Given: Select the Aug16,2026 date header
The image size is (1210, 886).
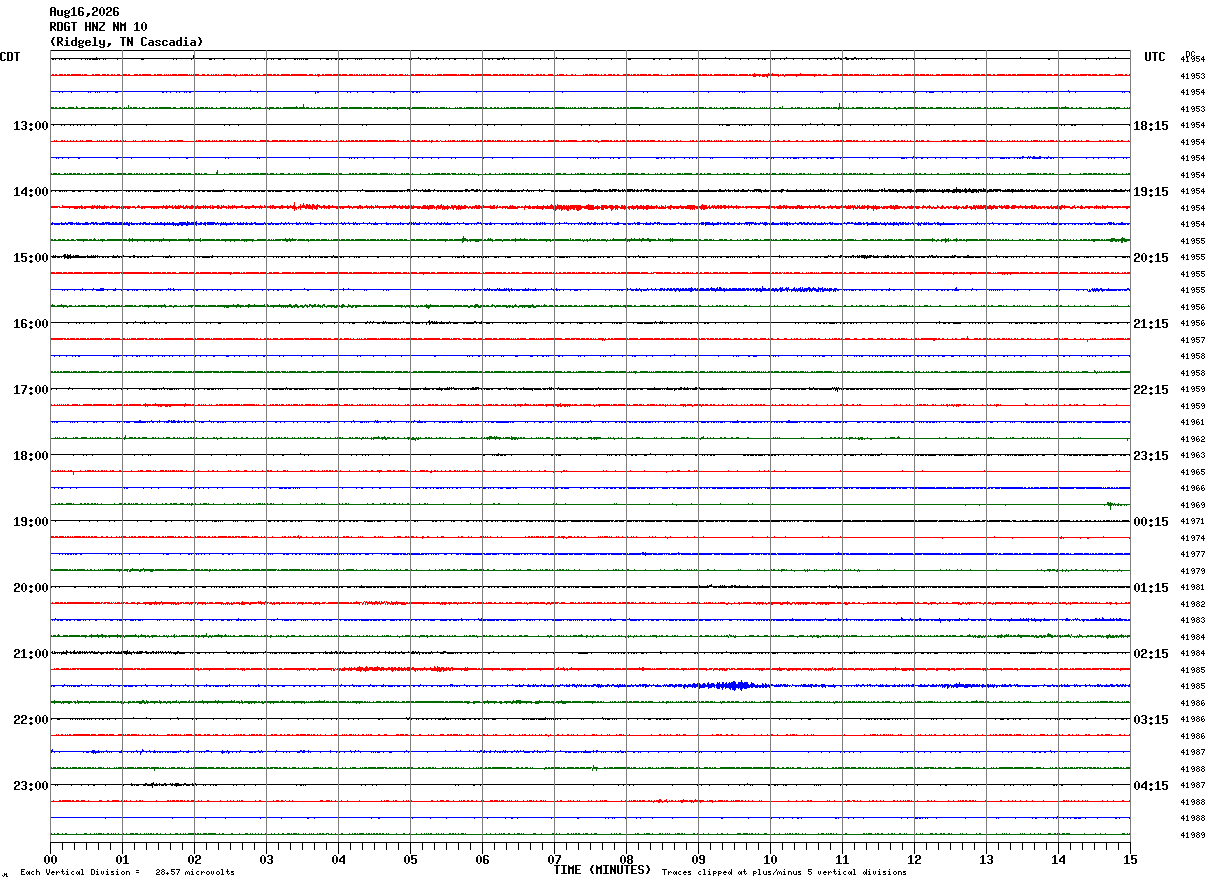Looking at the screenshot, I should click(84, 12).
